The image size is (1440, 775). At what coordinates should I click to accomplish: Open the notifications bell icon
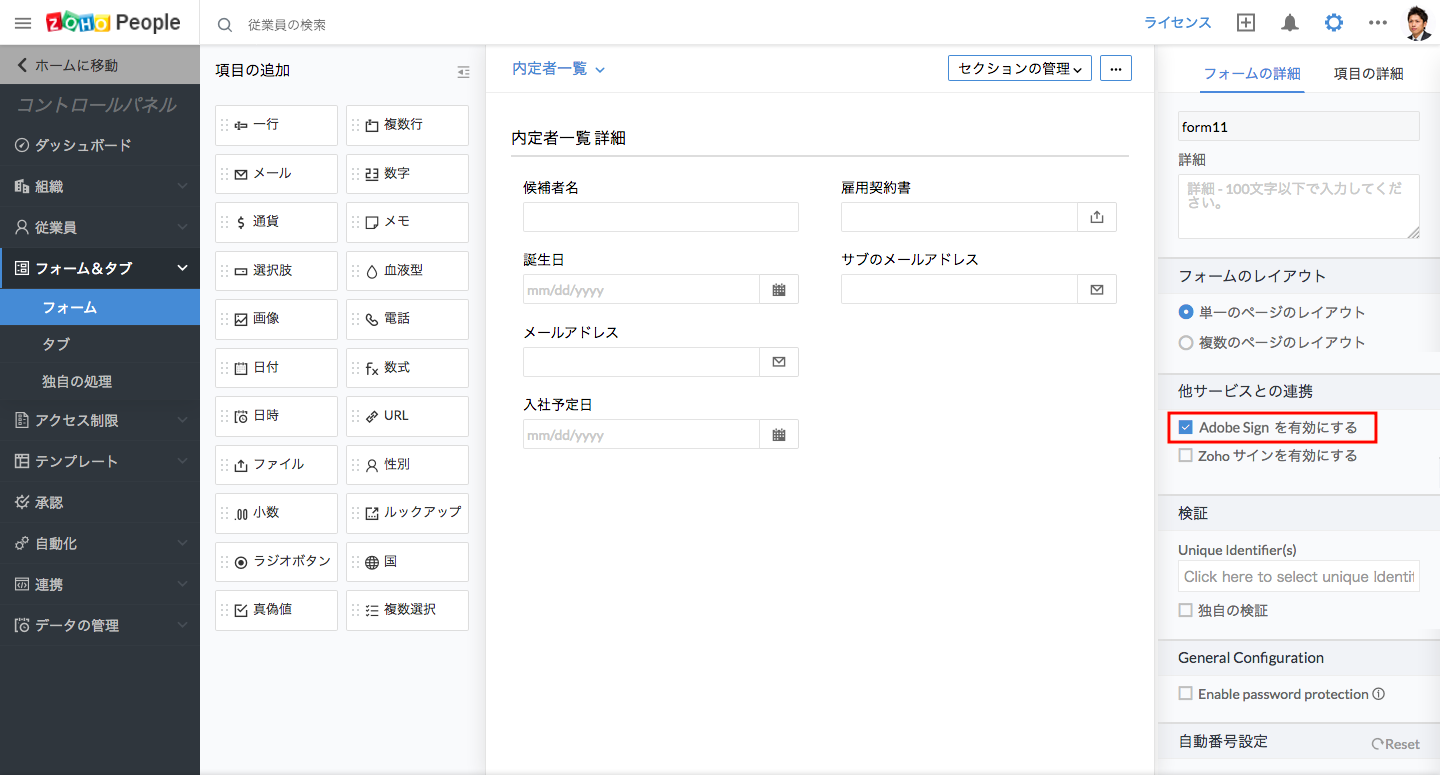click(1290, 23)
